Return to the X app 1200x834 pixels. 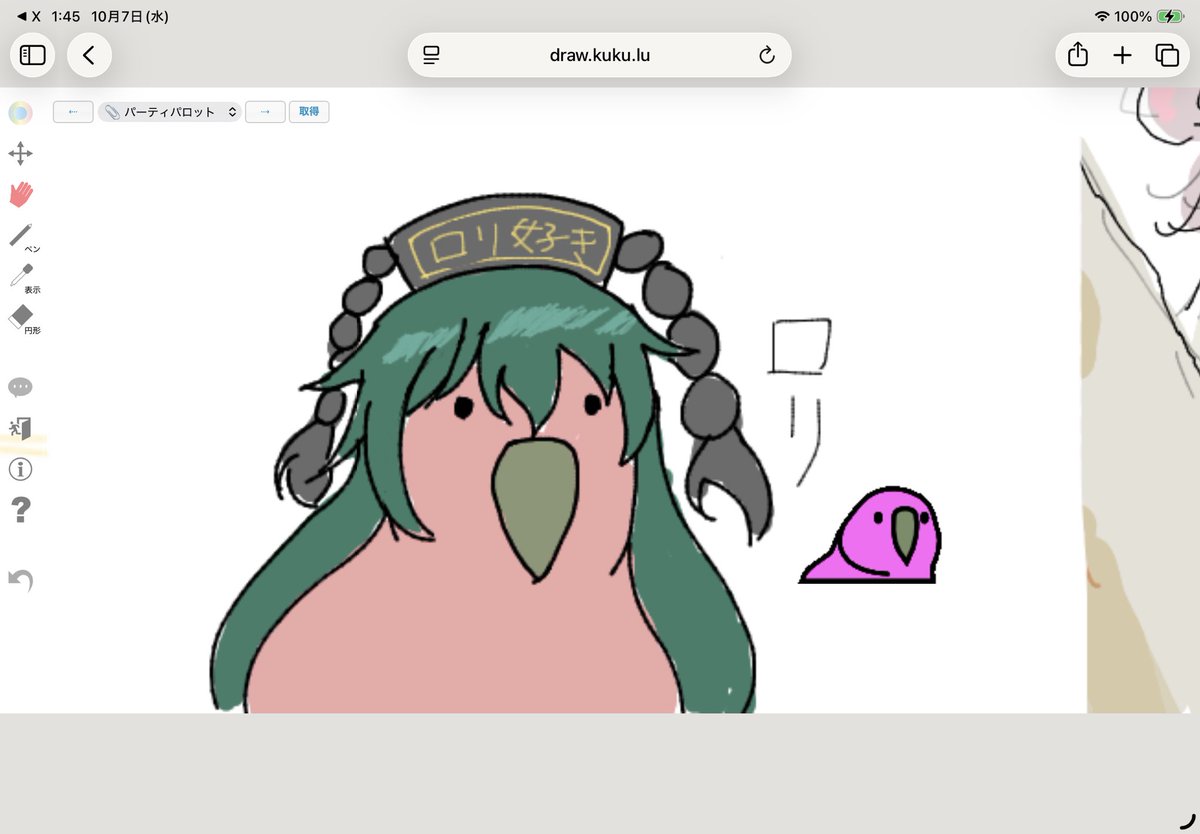click(29, 16)
